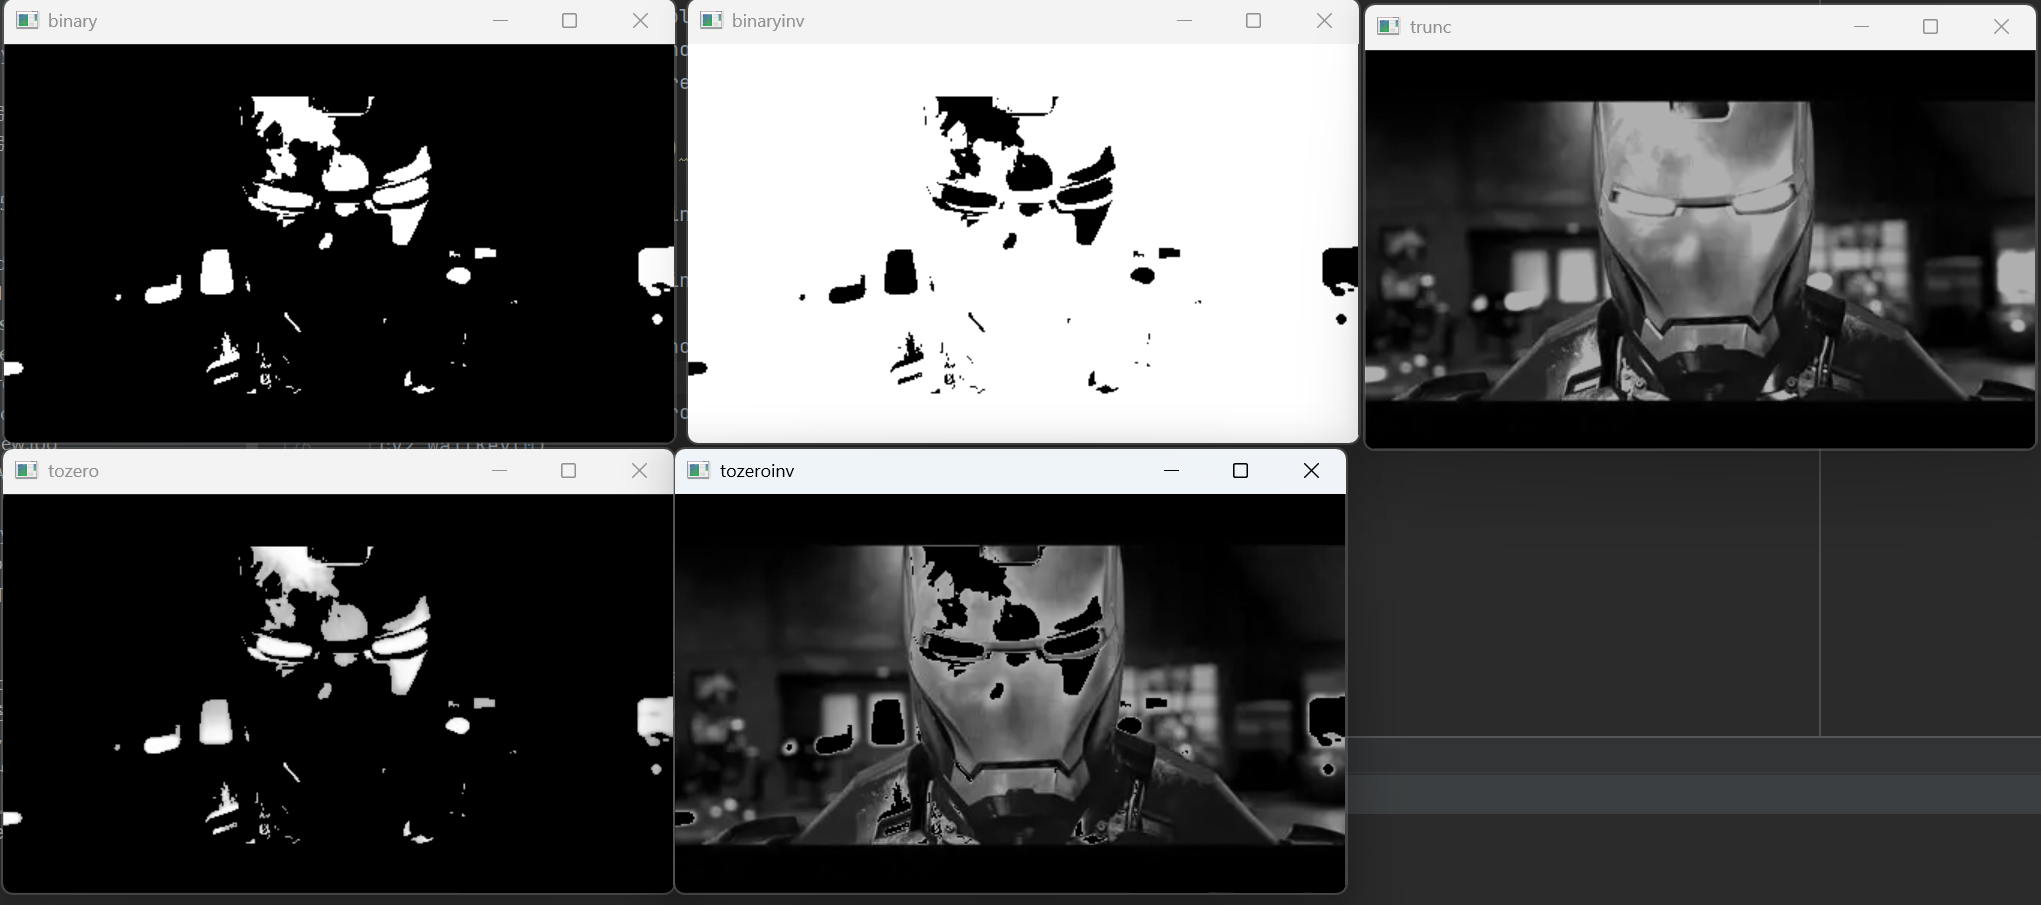2041x905 pixels.
Task: Click the tozero window's title icon
Action: click(x=28, y=471)
